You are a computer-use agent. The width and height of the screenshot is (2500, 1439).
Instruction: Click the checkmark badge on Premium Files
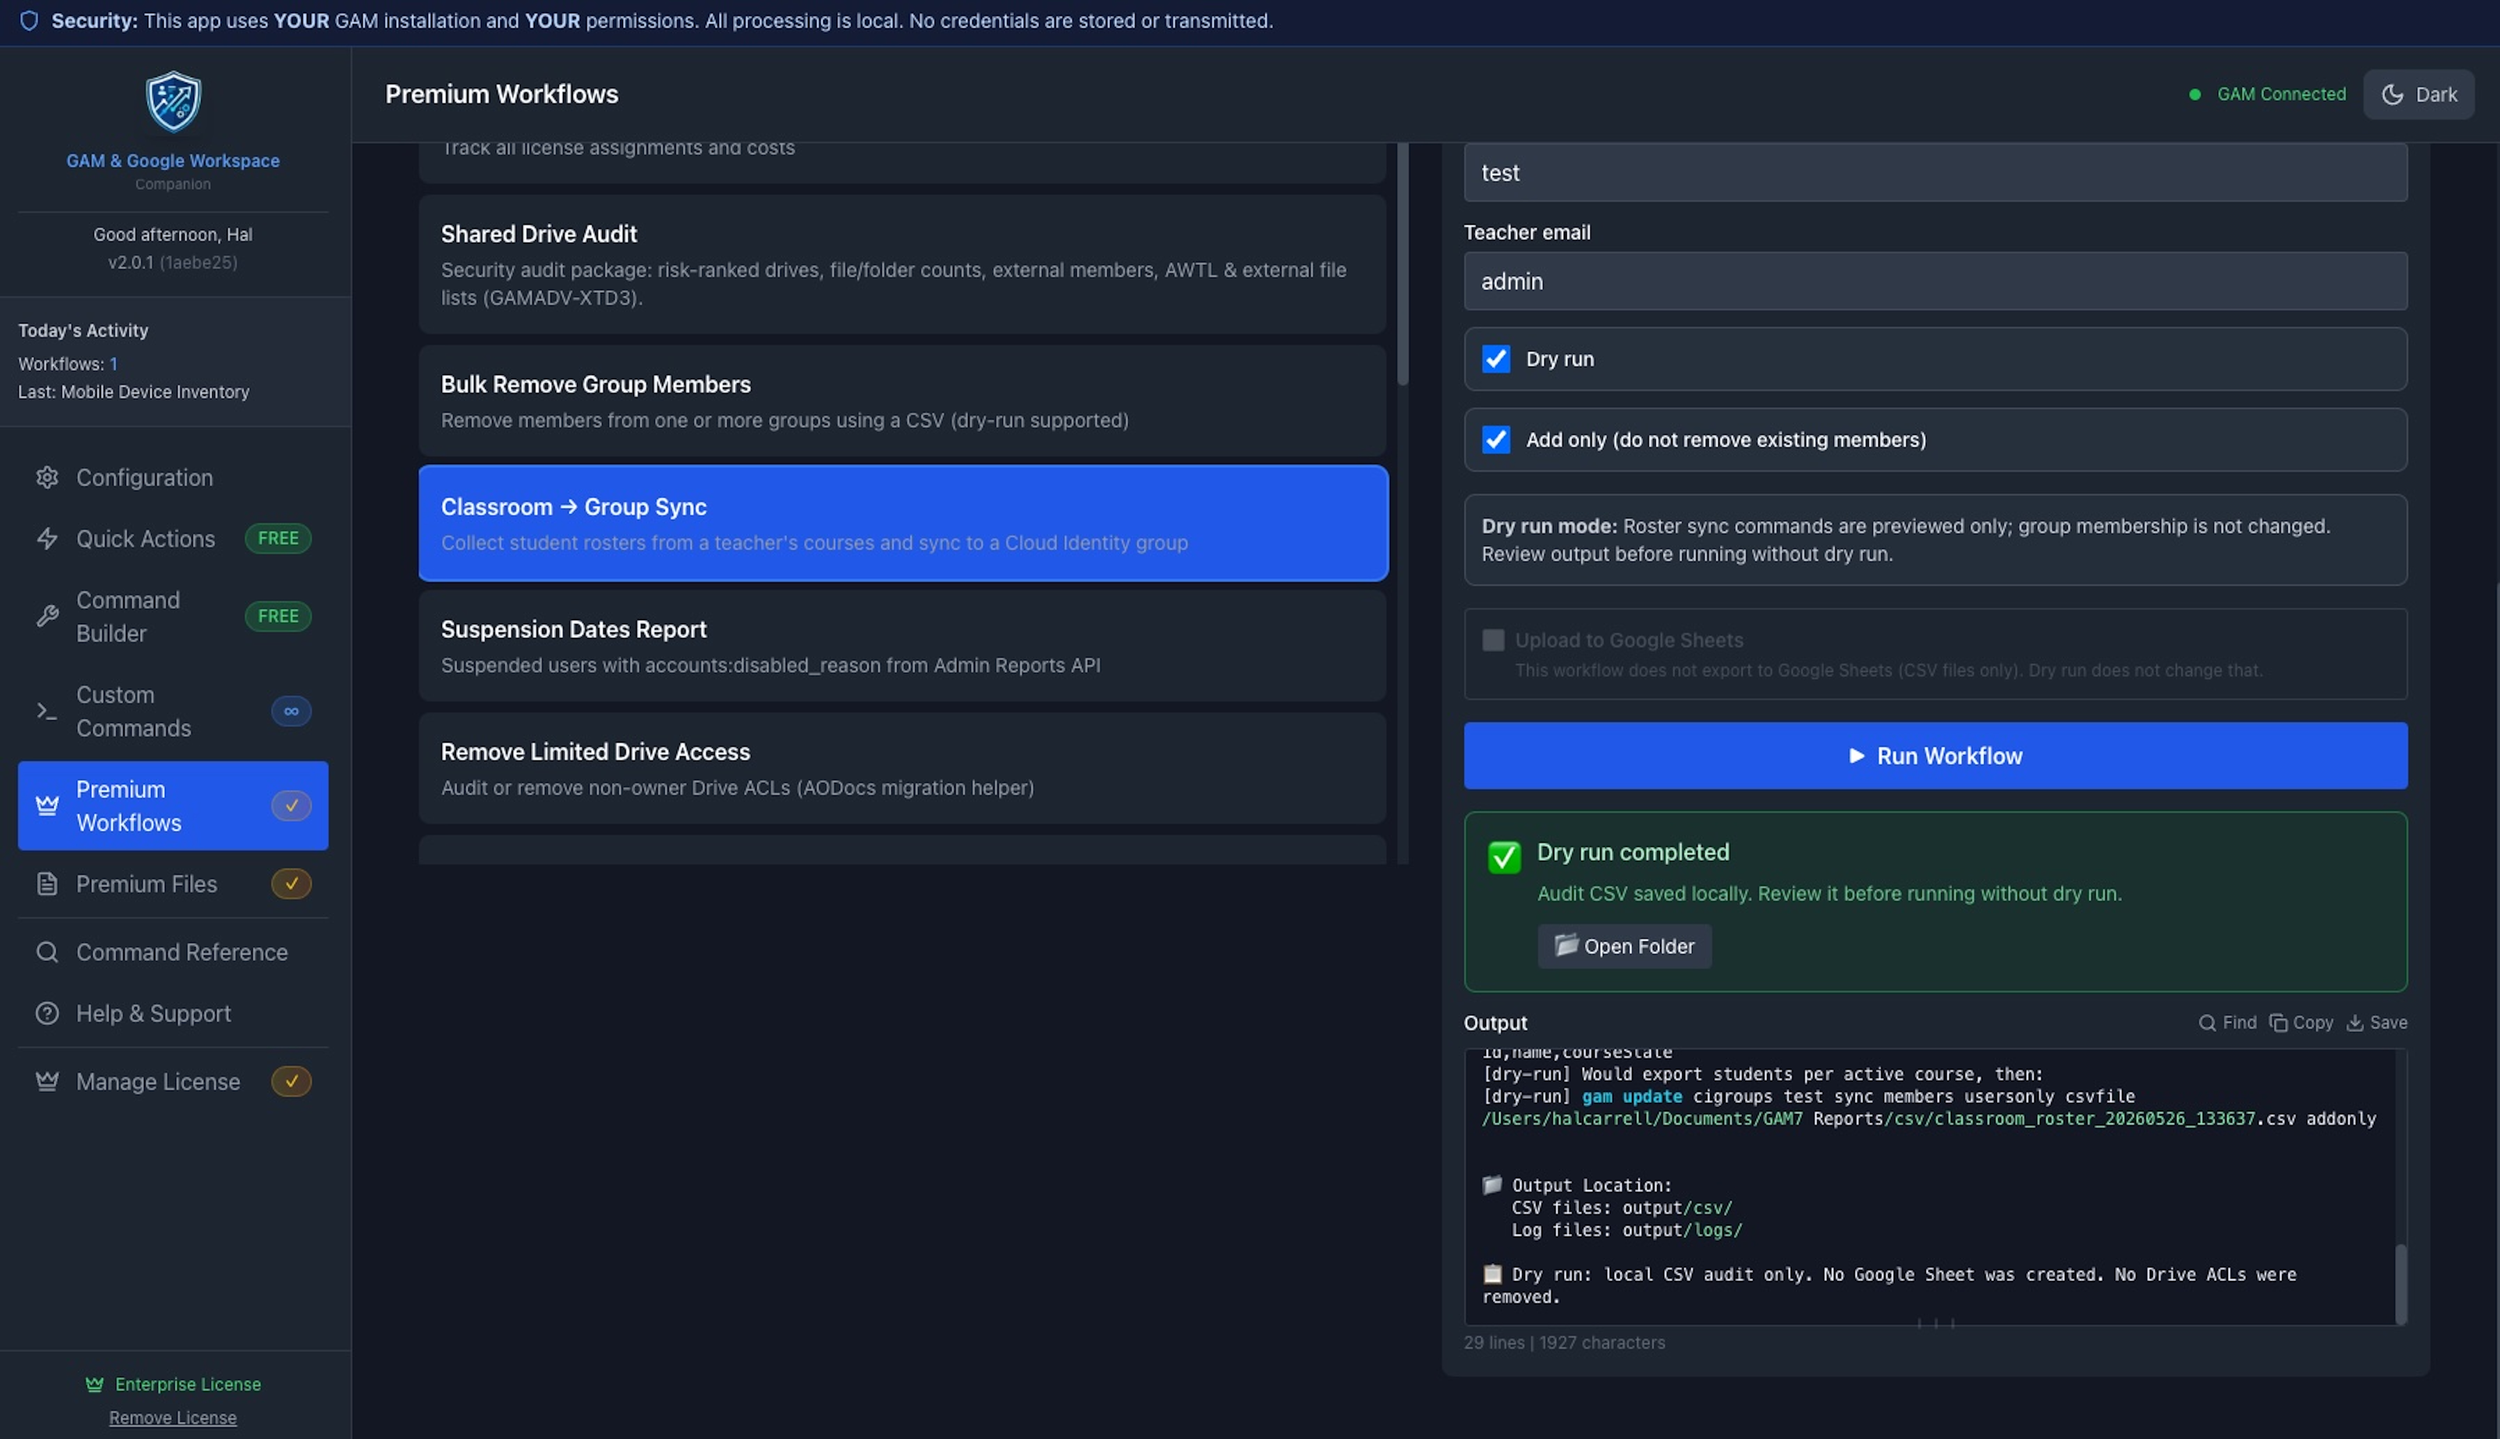[x=291, y=883]
